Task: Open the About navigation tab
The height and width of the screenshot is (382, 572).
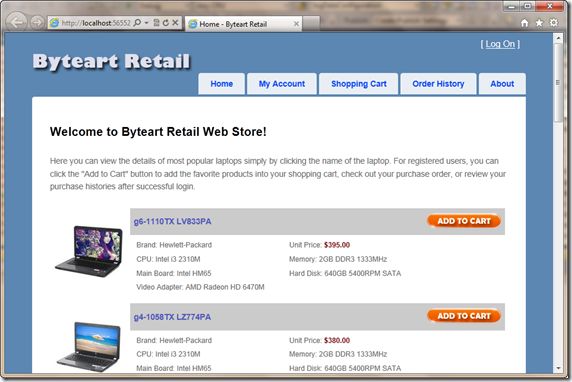Action: click(502, 84)
